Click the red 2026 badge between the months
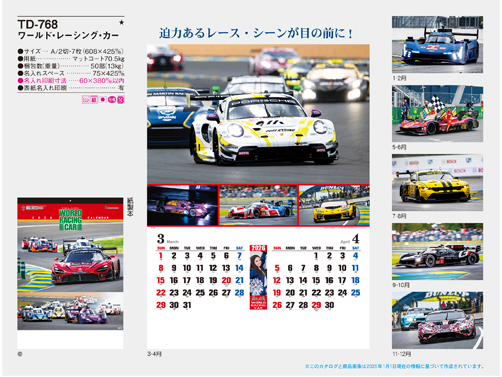 click(x=258, y=248)
